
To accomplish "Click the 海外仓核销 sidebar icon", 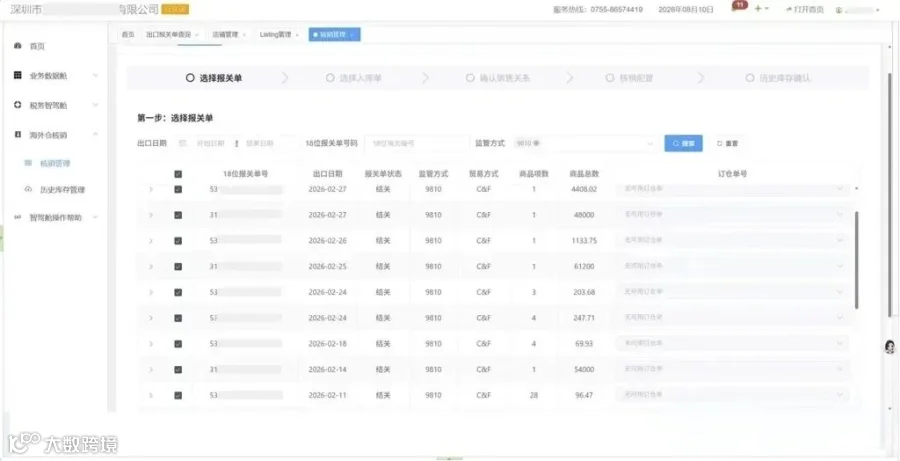I will click(x=17, y=134).
